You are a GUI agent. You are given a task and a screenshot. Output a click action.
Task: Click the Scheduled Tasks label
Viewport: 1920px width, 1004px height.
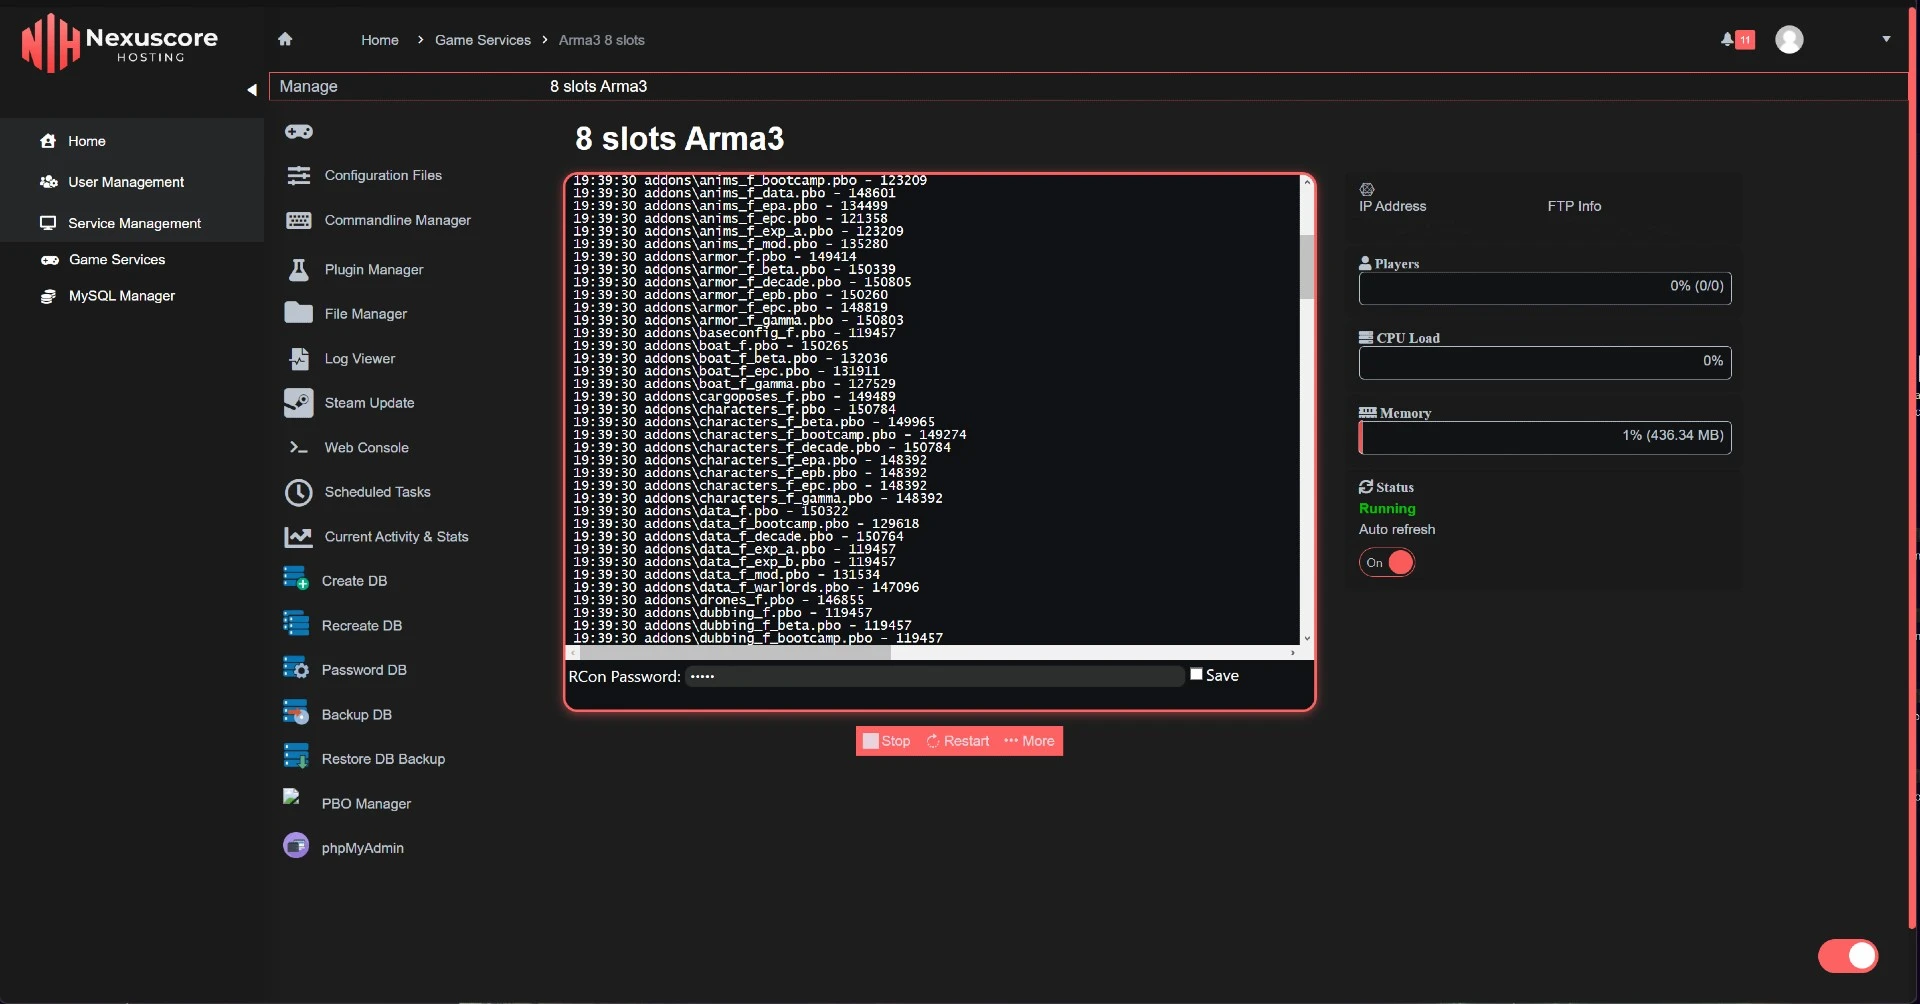click(x=377, y=492)
